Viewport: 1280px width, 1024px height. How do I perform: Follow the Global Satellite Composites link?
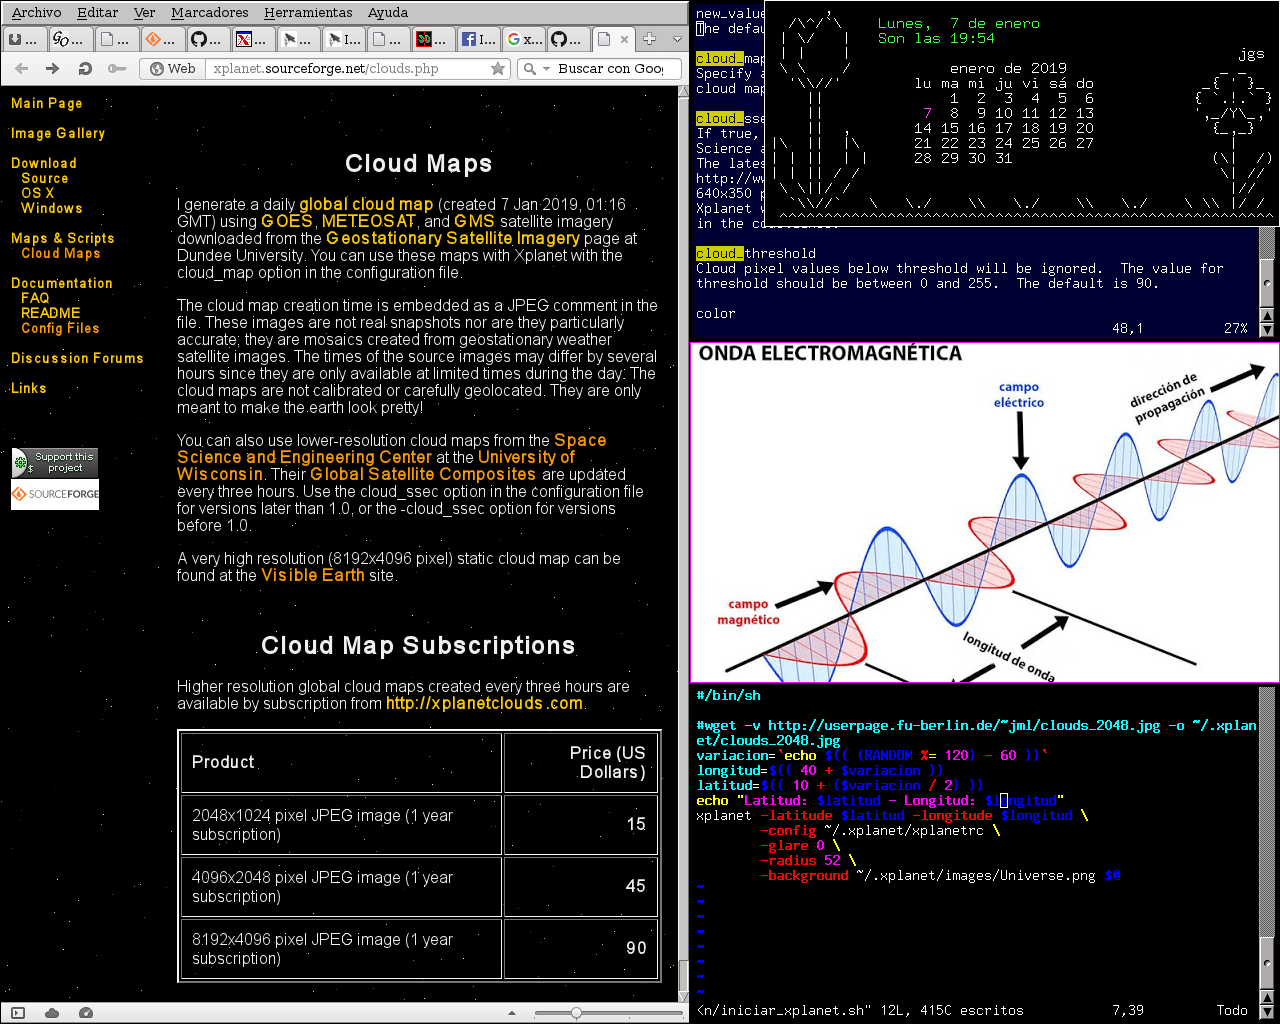(423, 474)
